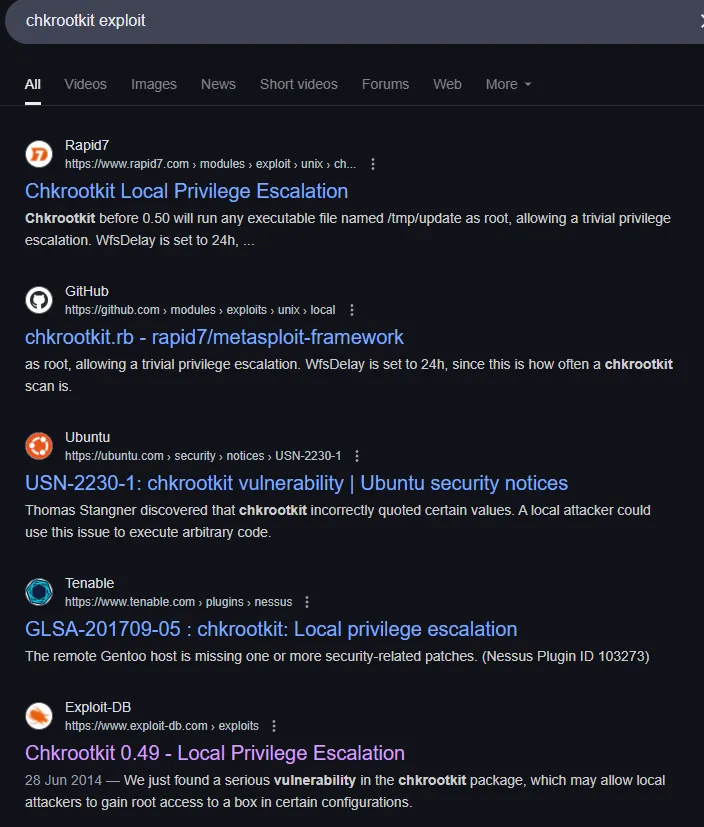Open Chkrootkit Local Privilege Escalation link
The image size is (704, 827).
186,191
